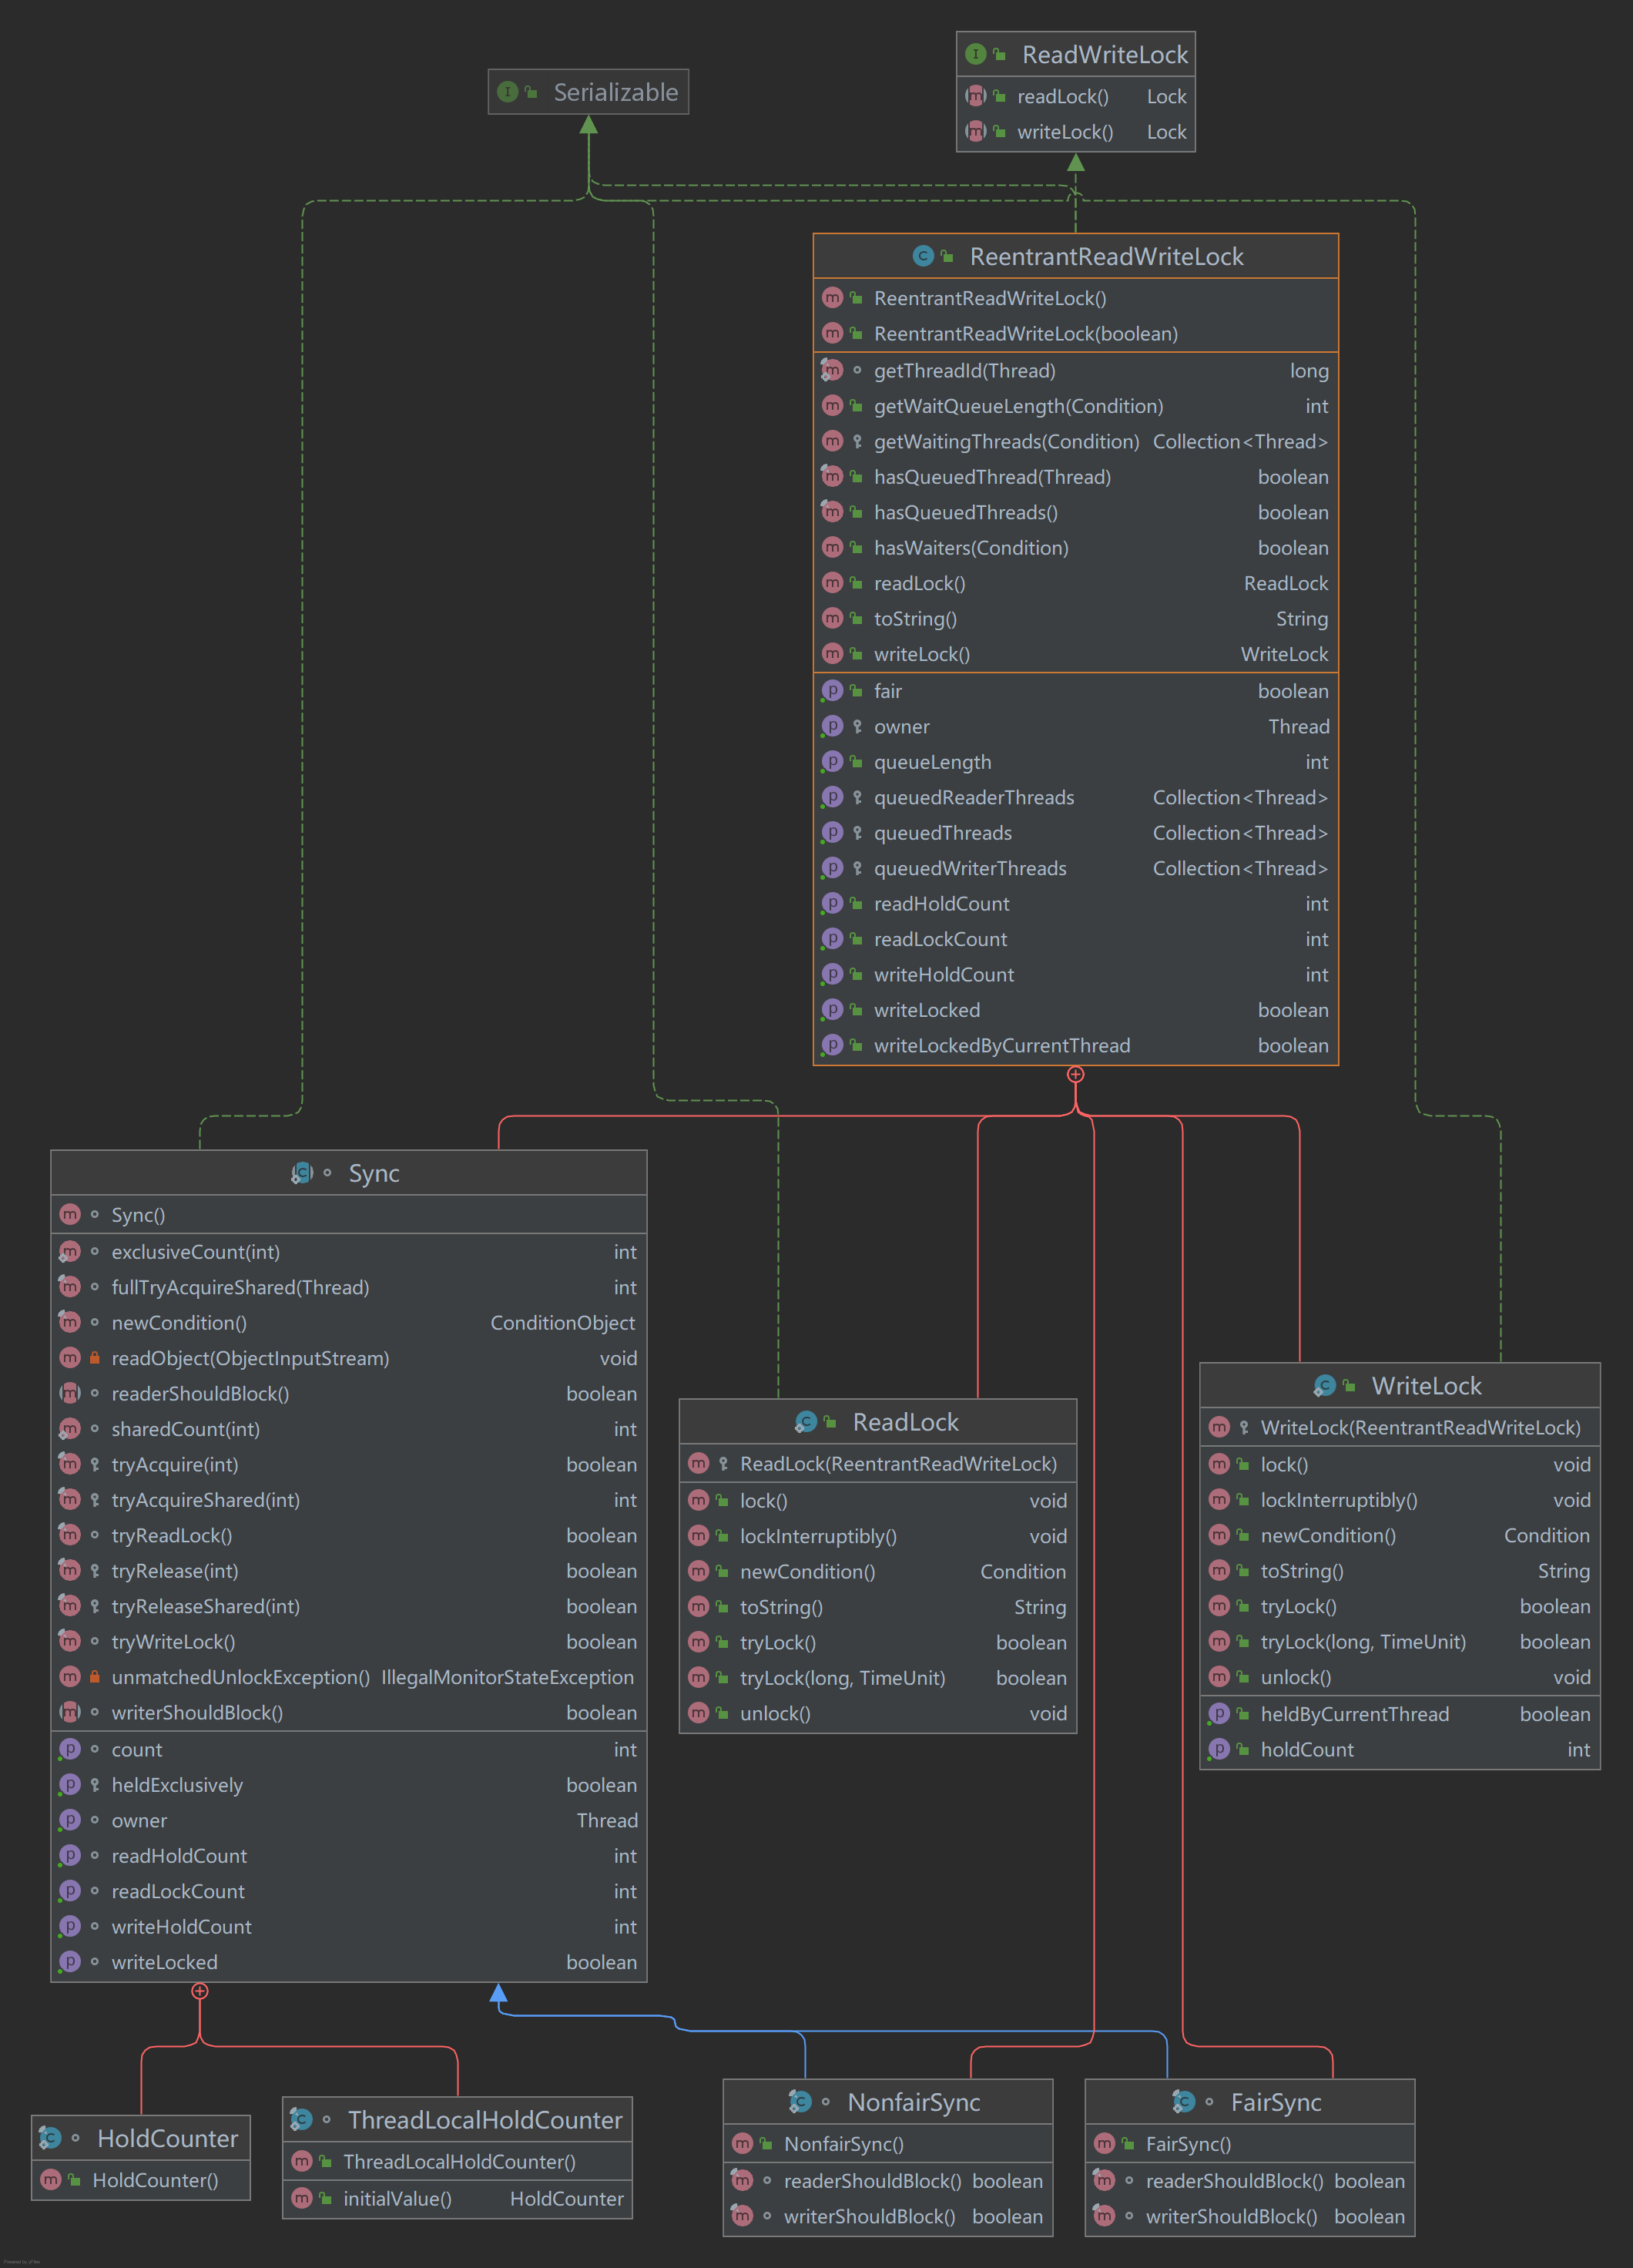The height and width of the screenshot is (2268, 1633).
Task: Click the Sync abstract class icon
Action: point(302,1173)
